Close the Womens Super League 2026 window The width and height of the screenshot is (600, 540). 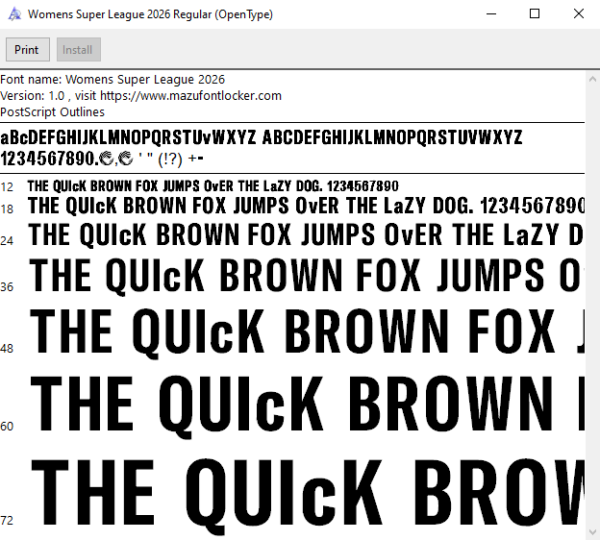click(x=579, y=14)
